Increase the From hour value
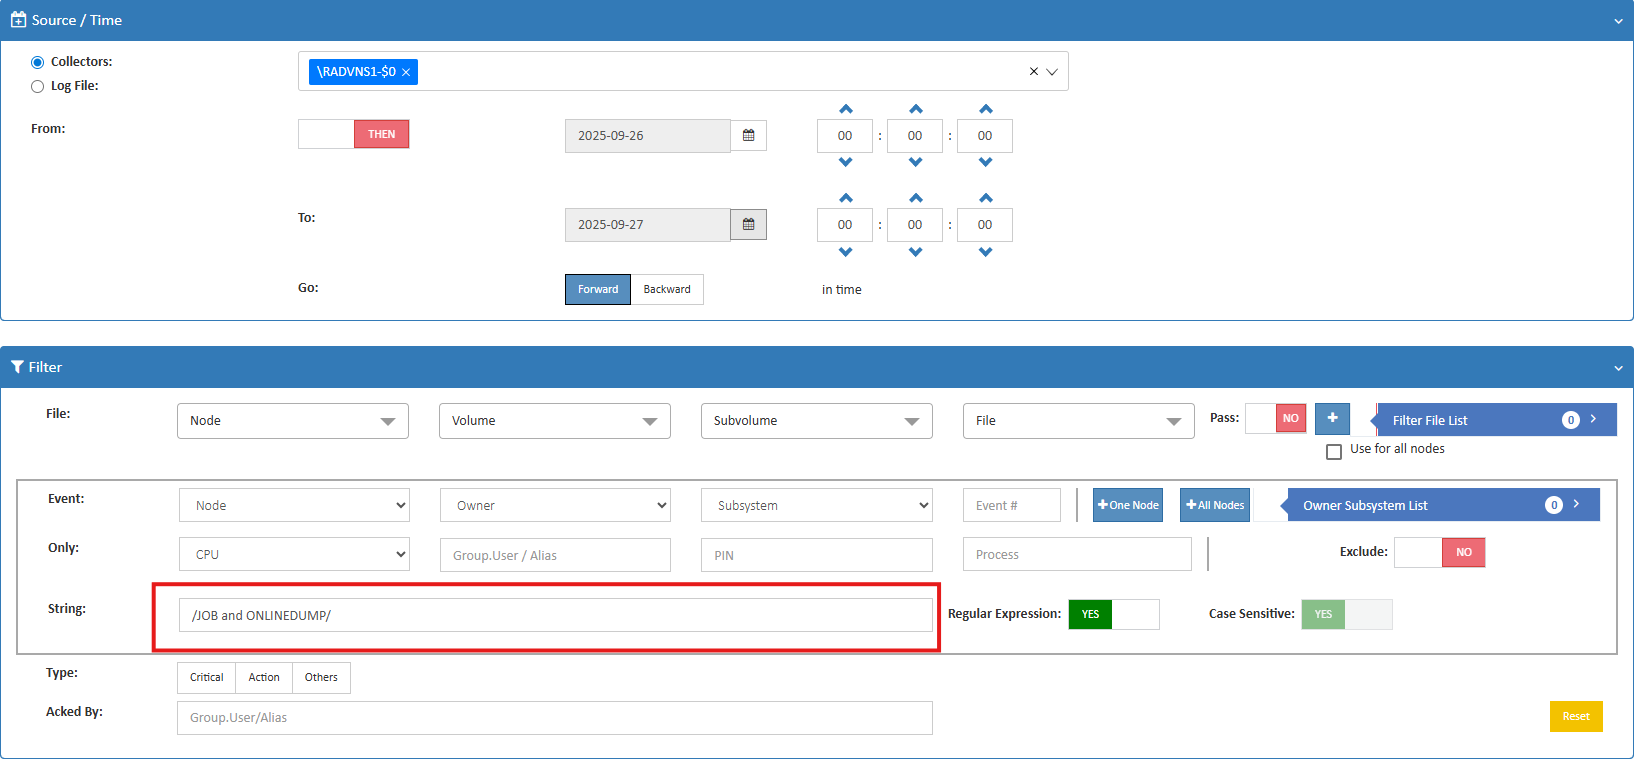 [x=845, y=109]
